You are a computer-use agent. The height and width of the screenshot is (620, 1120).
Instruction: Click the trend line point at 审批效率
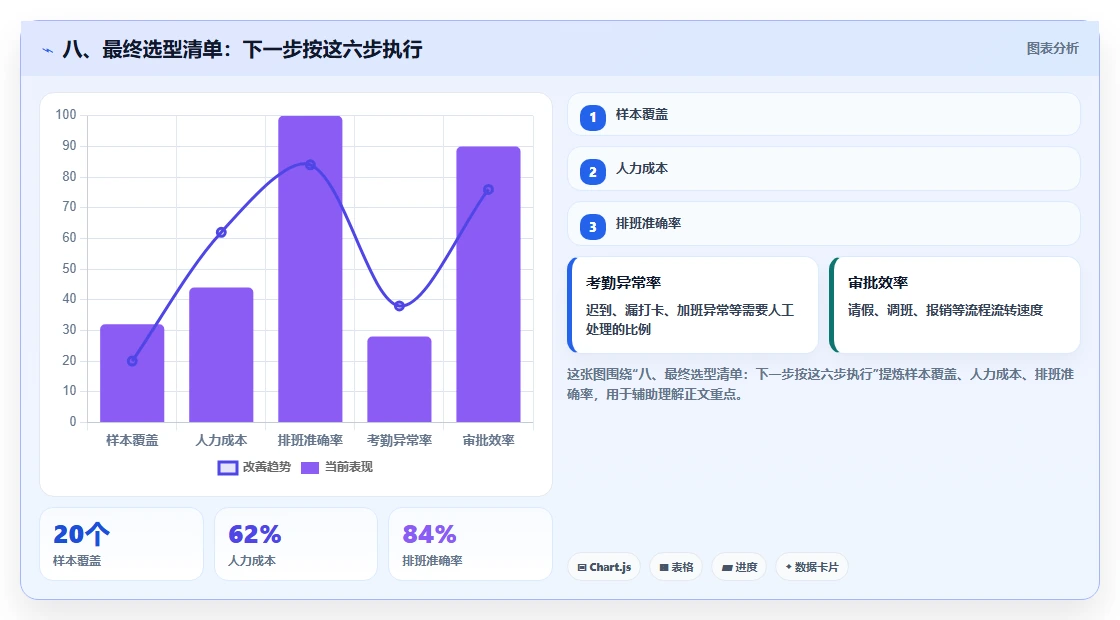[489, 189]
